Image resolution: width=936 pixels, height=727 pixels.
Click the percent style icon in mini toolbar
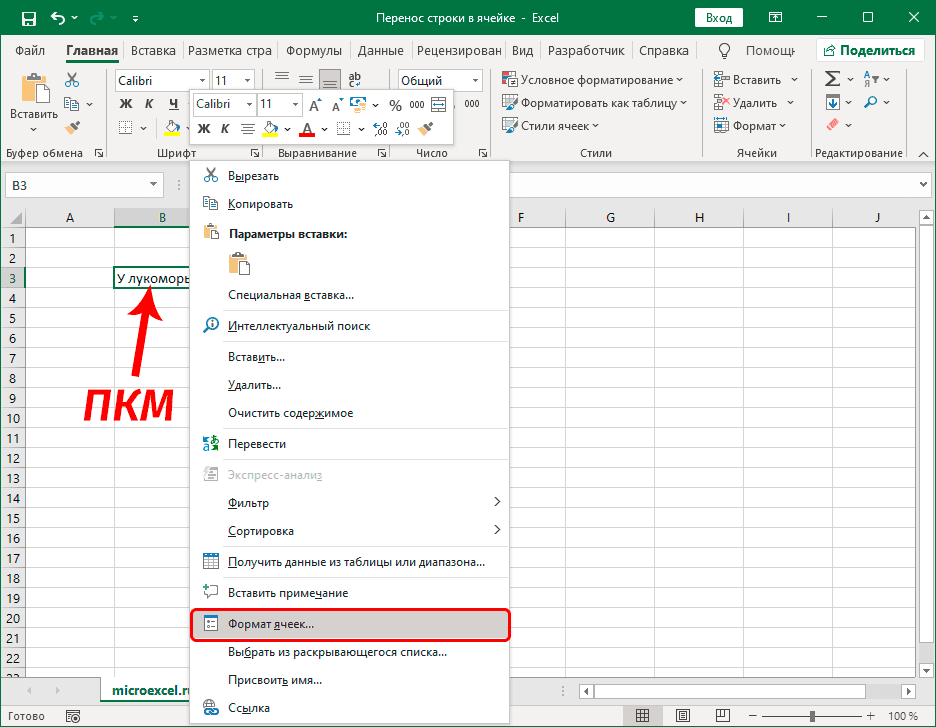click(x=395, y=104)
